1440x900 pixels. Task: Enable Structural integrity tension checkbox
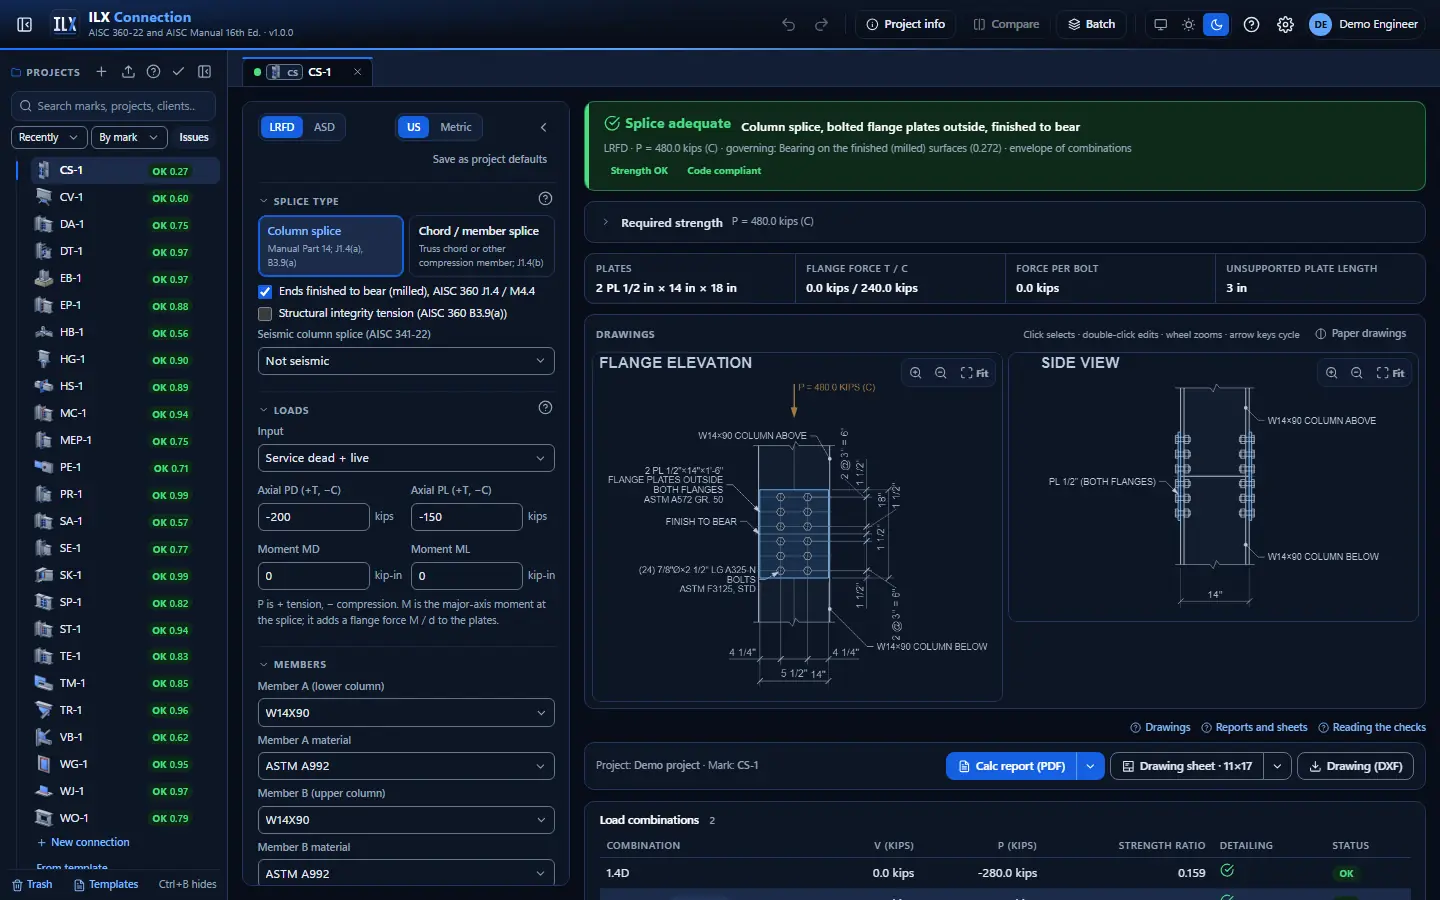pyautogui.click(x=265, y=314)
